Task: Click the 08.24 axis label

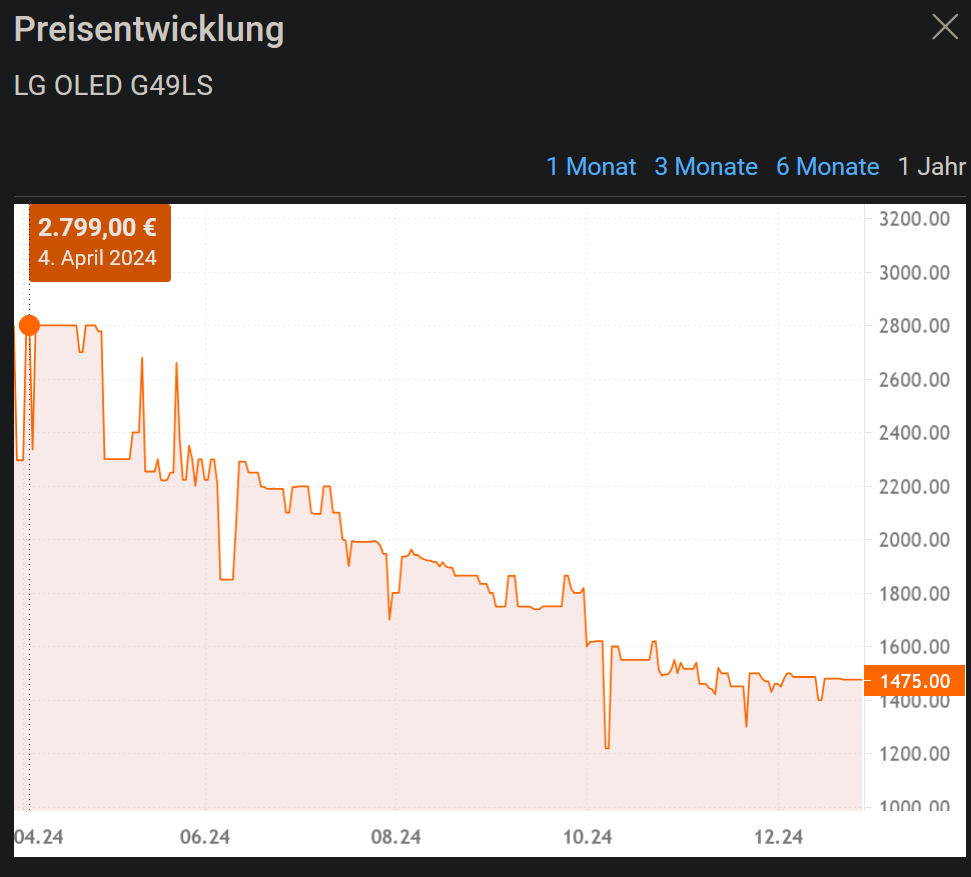Action: (396, 837)
